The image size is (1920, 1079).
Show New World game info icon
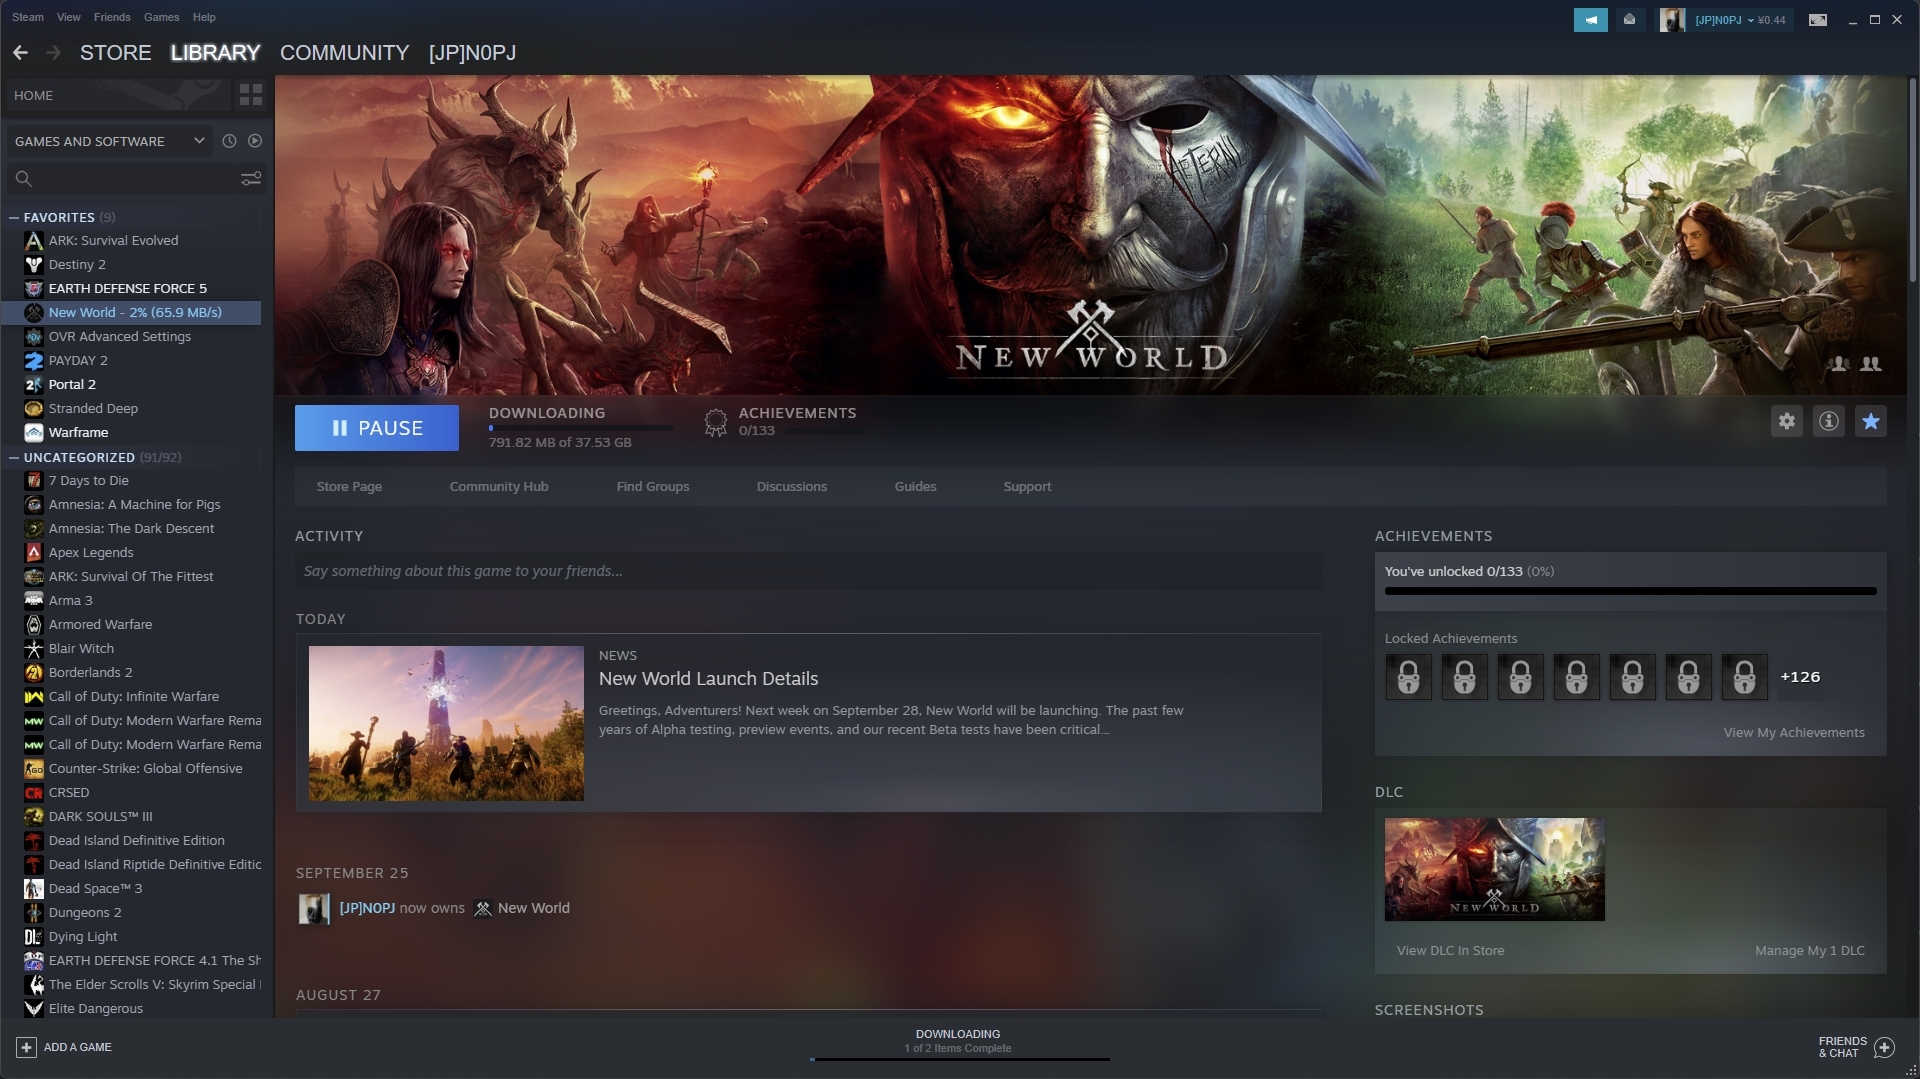tap(1828, 421)
